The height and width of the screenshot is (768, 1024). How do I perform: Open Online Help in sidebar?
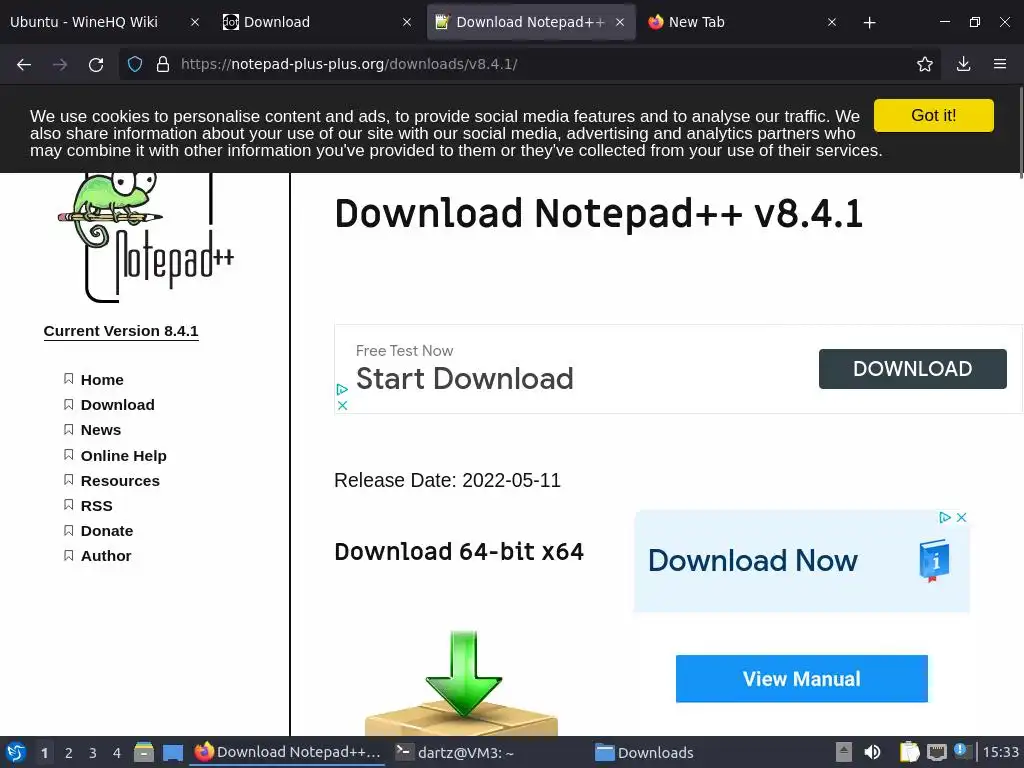[123, 455]
